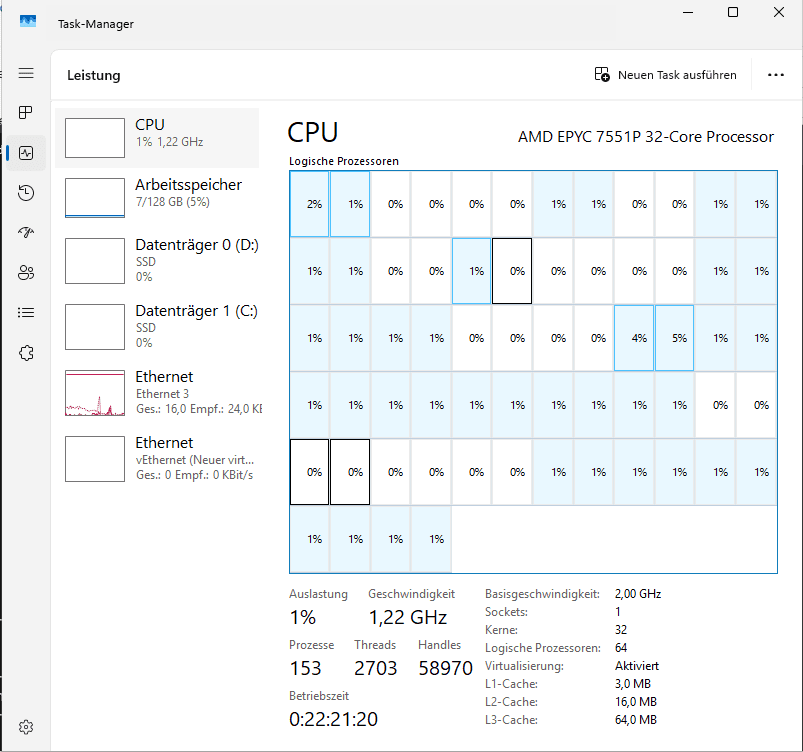Click the Virtualisierung value Aktiviert
The width and height of the screenshot is (803, 752).
637,666
